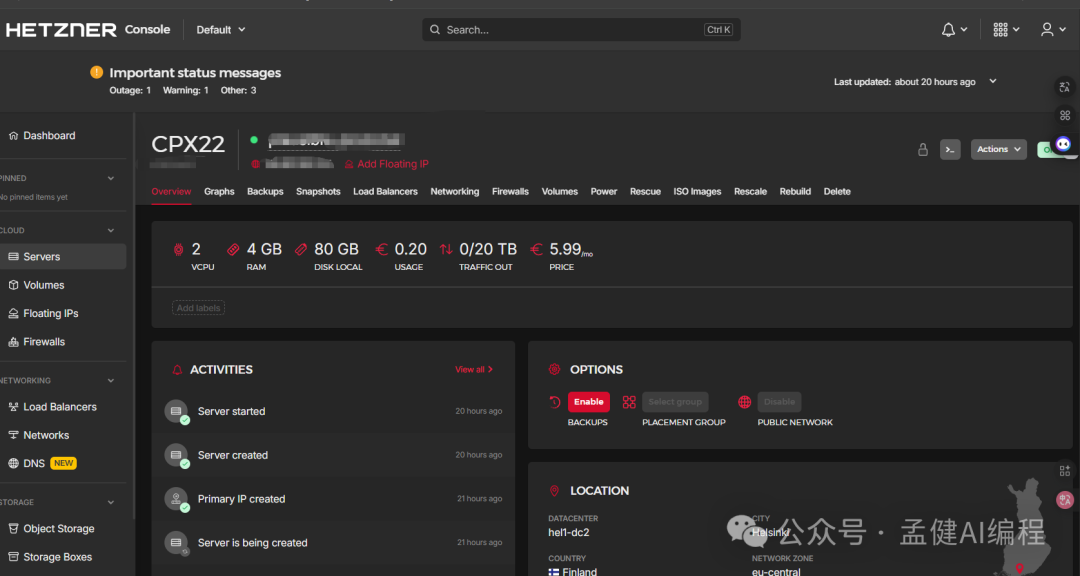
Task: Click View all activities link
Action: (474, 370)
